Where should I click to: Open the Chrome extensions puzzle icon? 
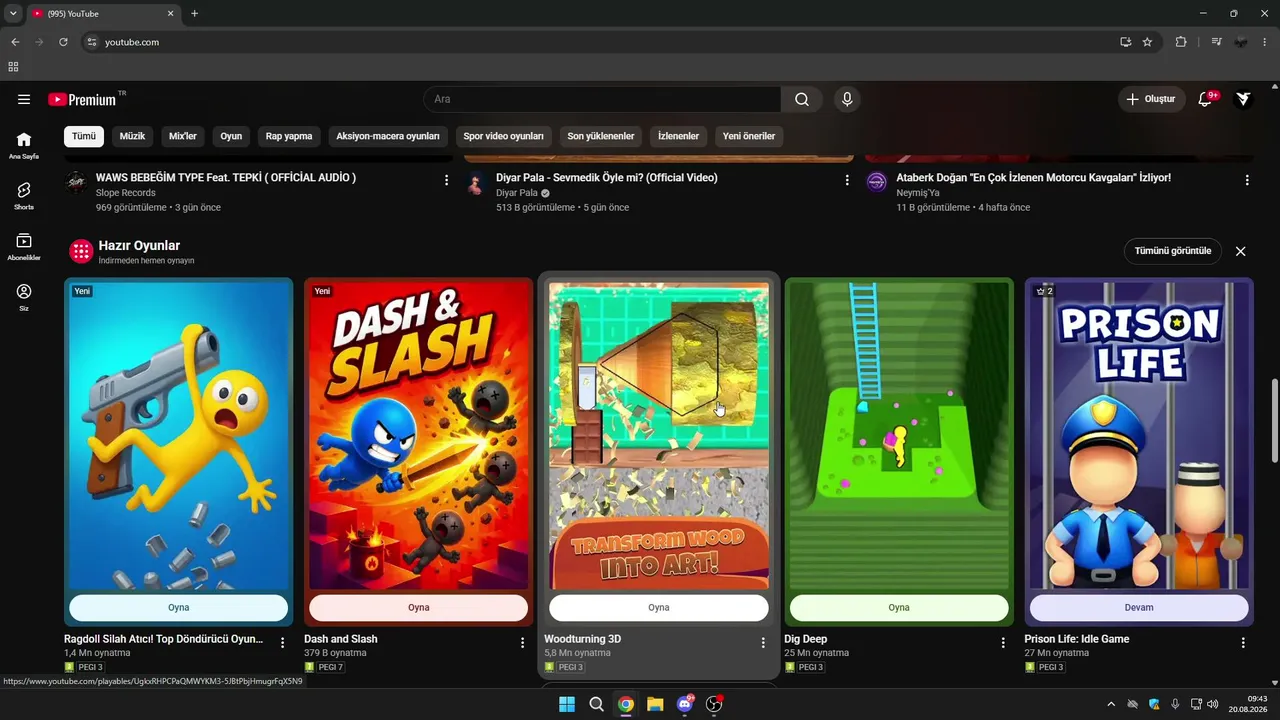point(1181,42)
